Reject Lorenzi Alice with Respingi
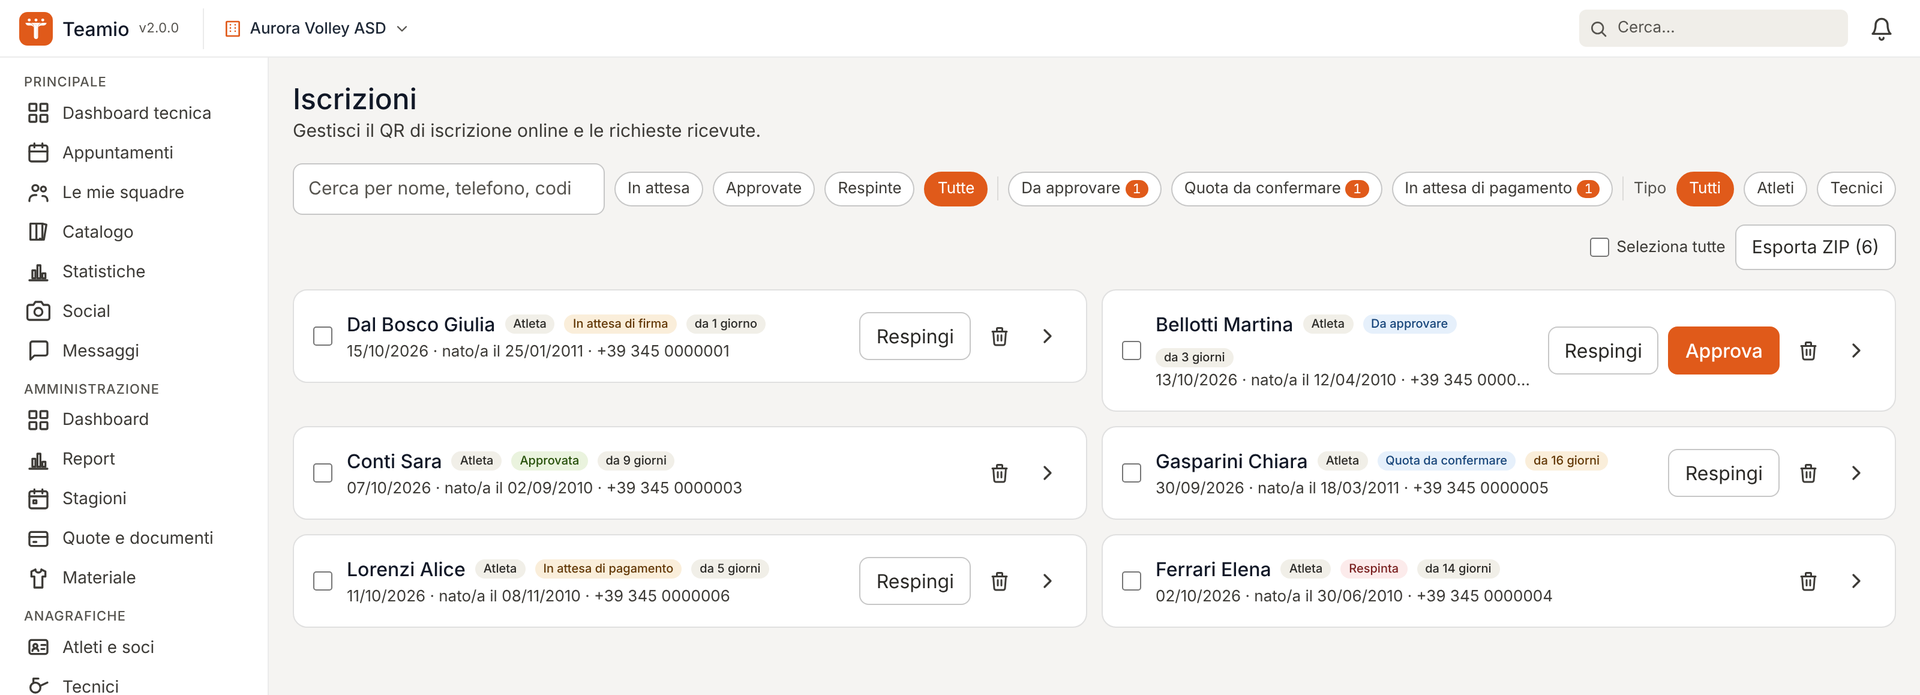The height and width of the screenshot is (695, 1920). click(915, 581)
